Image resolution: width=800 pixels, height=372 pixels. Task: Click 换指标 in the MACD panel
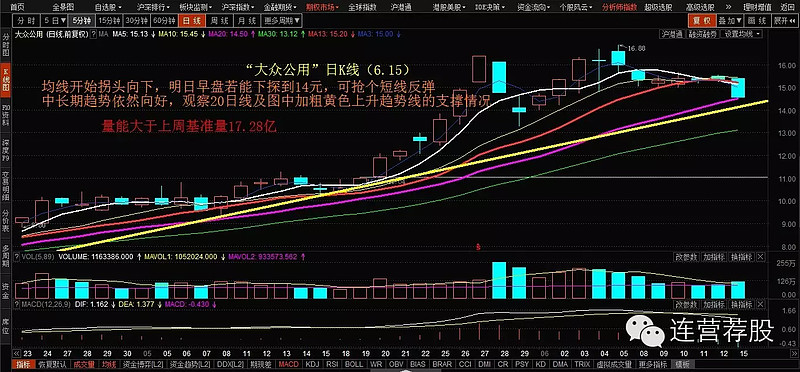point(741,304)
